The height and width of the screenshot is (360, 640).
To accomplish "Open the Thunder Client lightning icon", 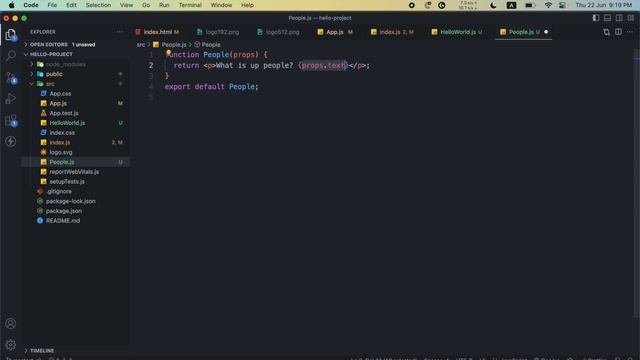I will point(11,142).
